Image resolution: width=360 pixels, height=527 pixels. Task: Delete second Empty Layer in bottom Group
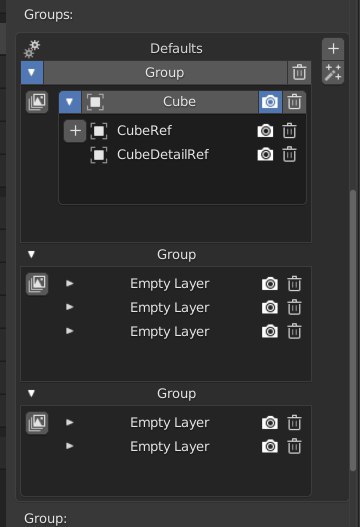point(294,447)
